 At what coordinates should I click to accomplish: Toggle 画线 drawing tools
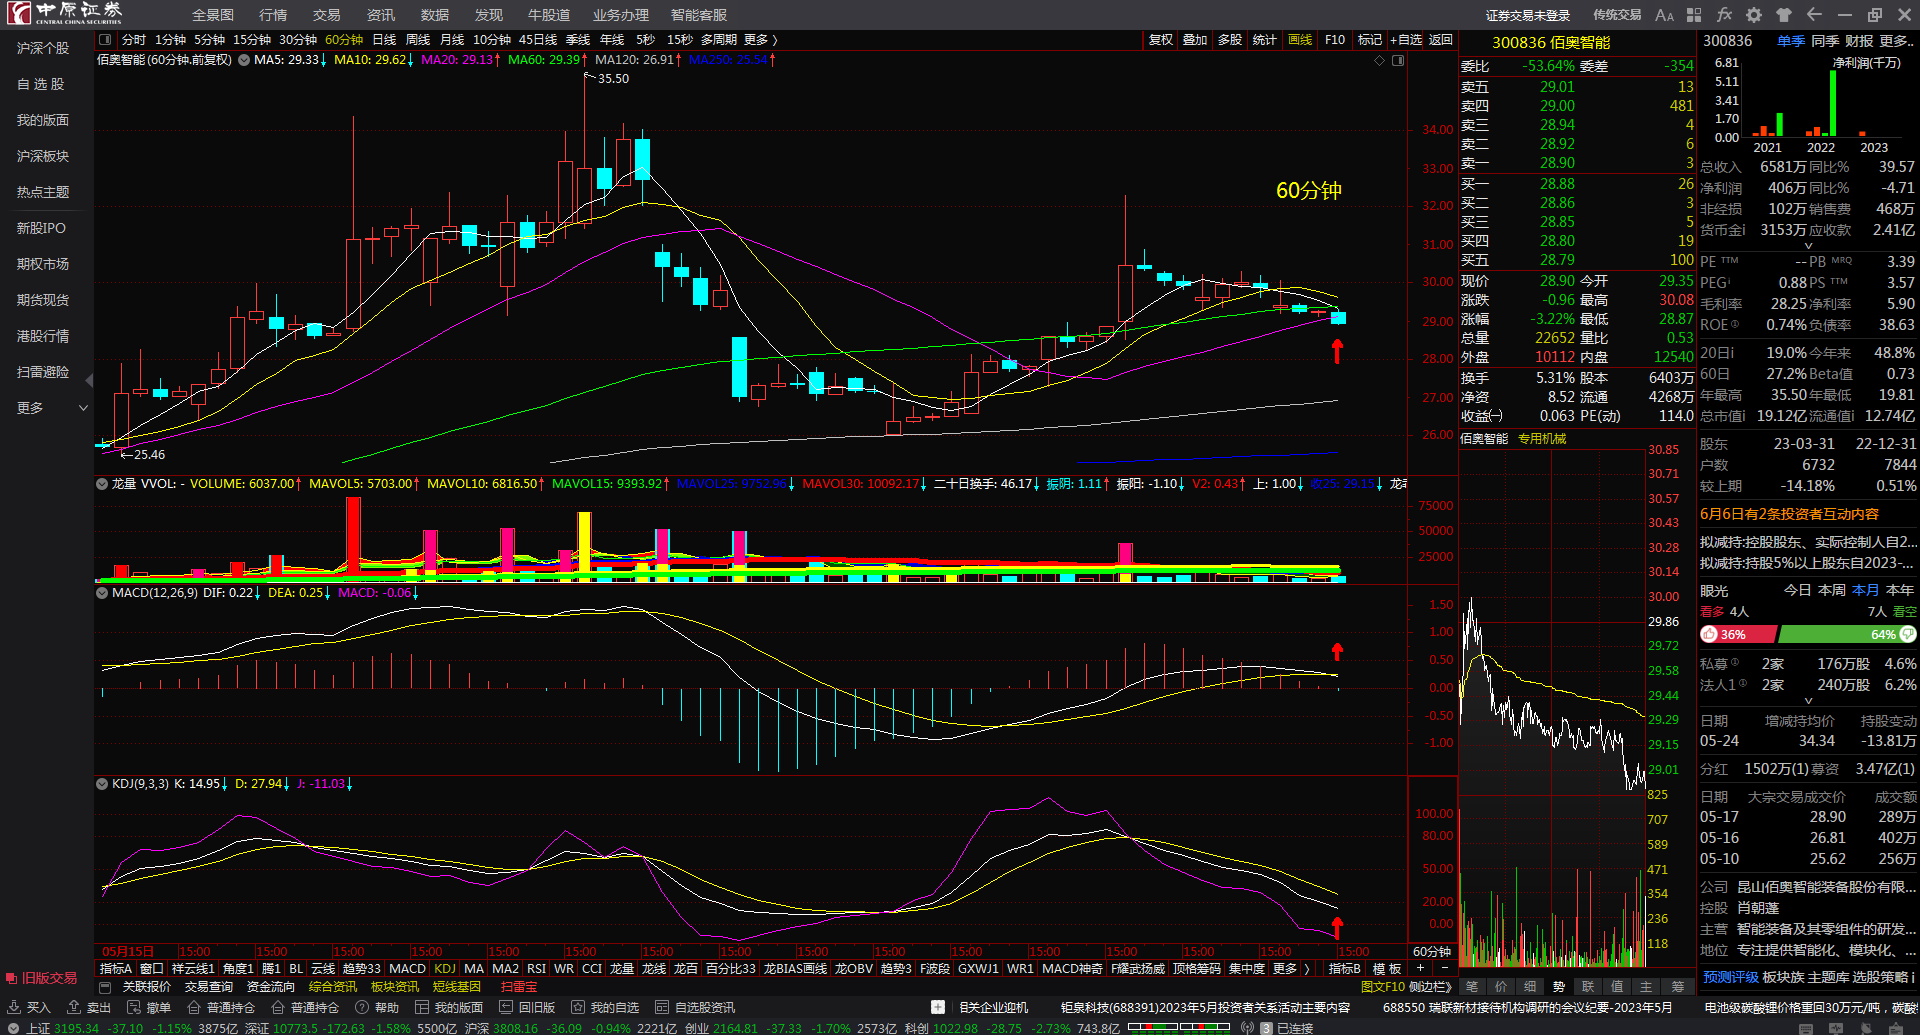(x=1300, y=40)
